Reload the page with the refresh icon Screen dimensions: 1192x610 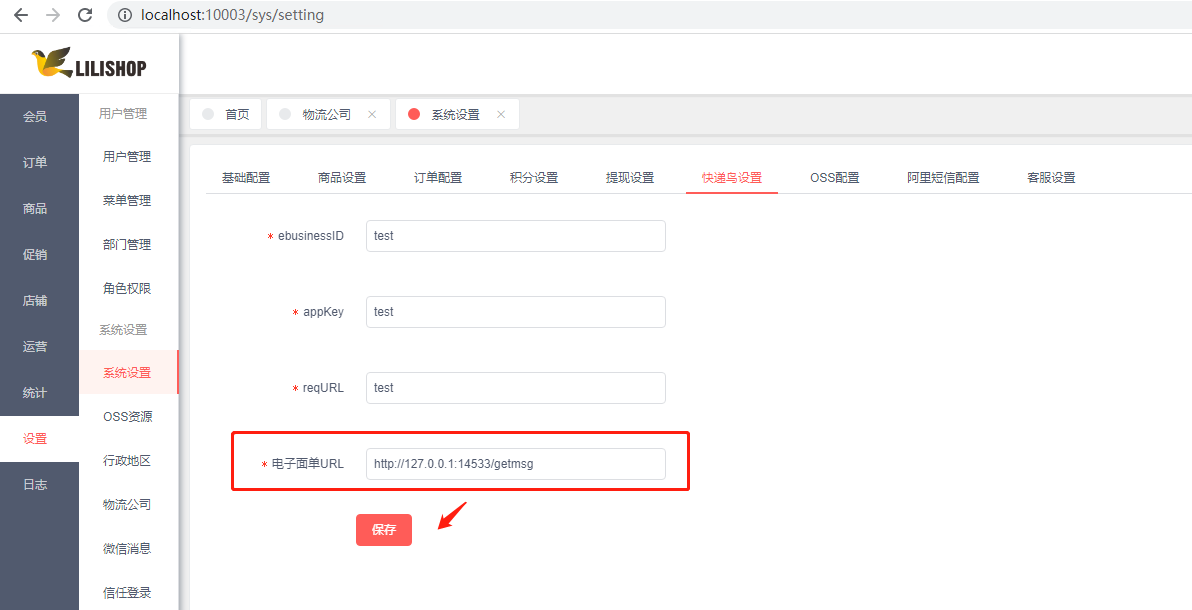(86, 14)
